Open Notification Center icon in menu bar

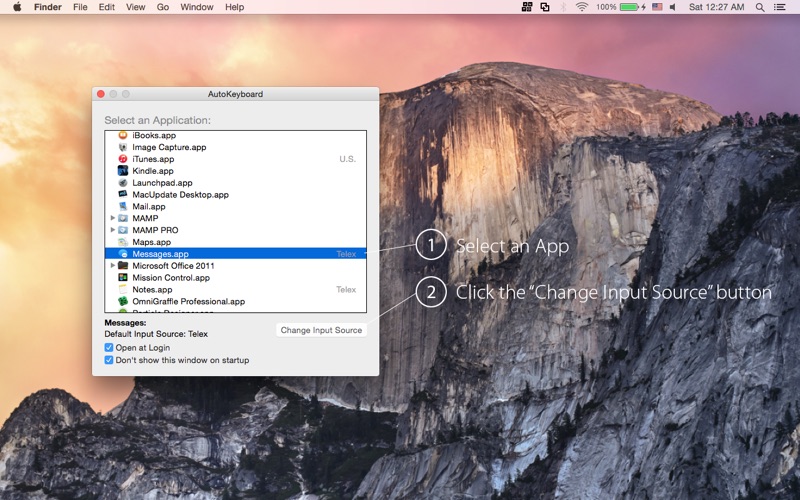[x=780, y=7]
